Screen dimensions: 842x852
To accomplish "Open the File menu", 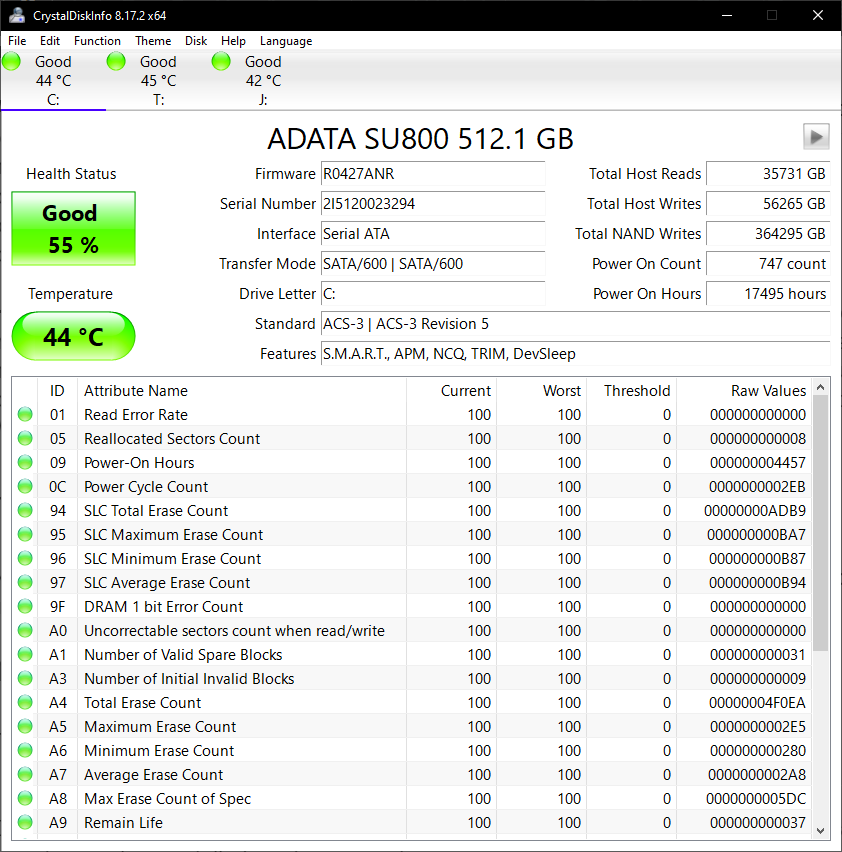I will click(17, 41).
